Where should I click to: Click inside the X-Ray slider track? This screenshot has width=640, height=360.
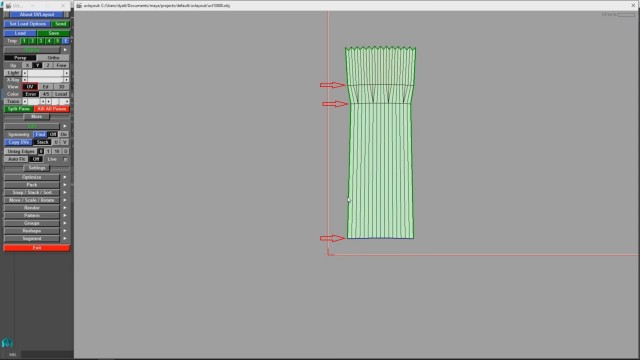(x=45, y=80)
